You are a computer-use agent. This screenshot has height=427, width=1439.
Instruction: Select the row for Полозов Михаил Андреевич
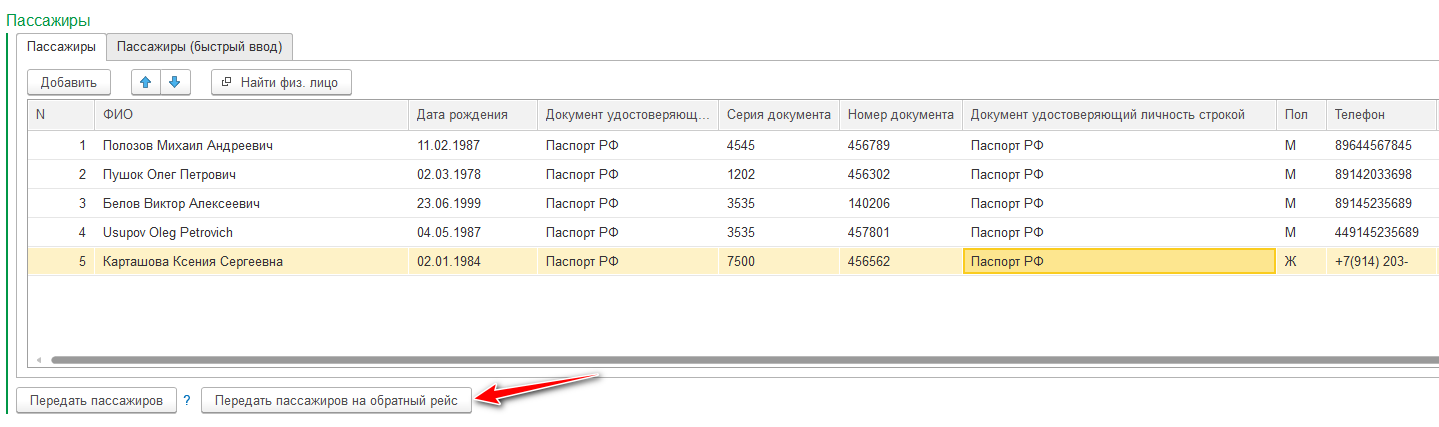point(188,146)
